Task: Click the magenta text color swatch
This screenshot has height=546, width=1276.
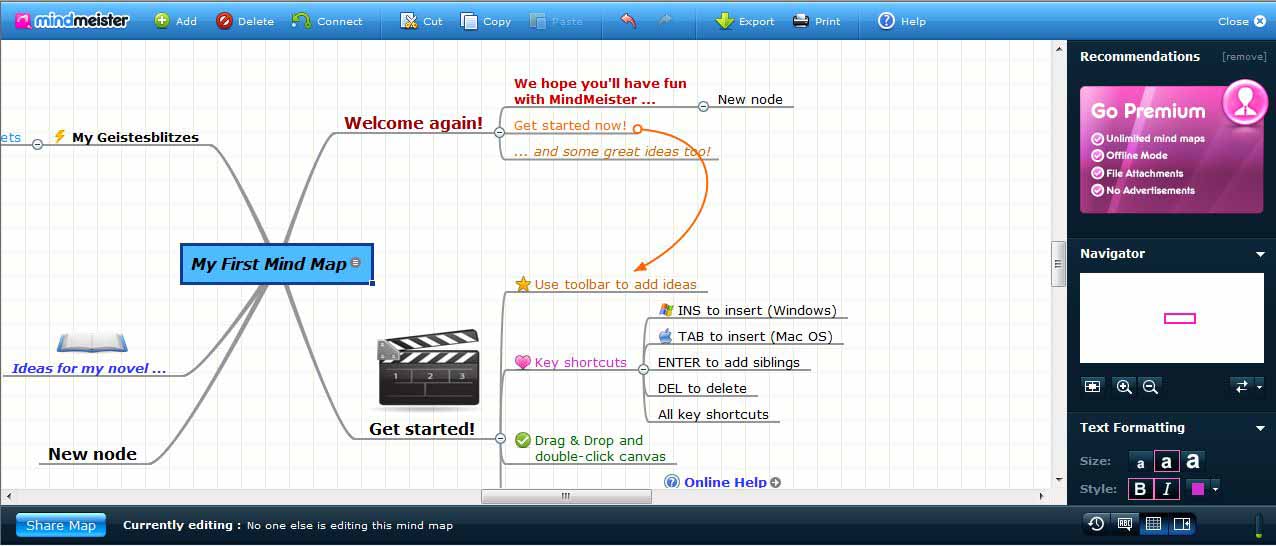Action: [x=1197, y=489]
